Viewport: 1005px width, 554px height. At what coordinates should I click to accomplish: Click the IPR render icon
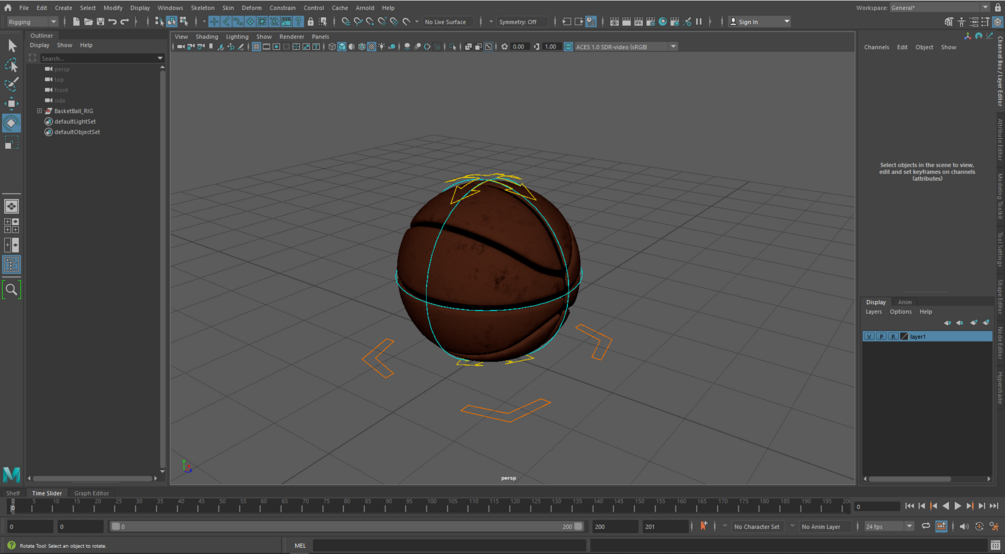[x=638, y=22]
